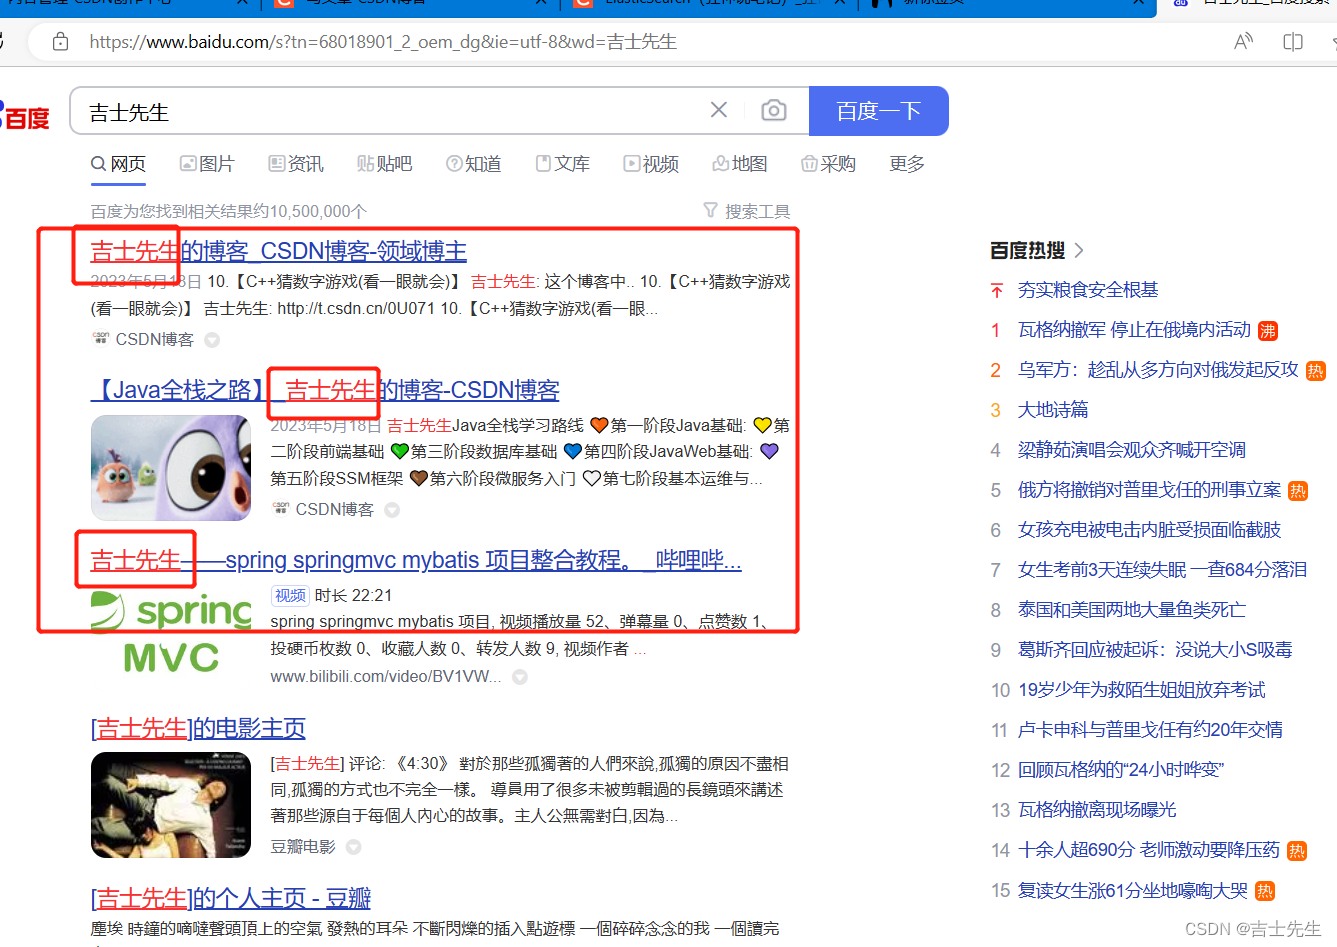
Task: Open the 采购 tab
Action: [829, 164]
